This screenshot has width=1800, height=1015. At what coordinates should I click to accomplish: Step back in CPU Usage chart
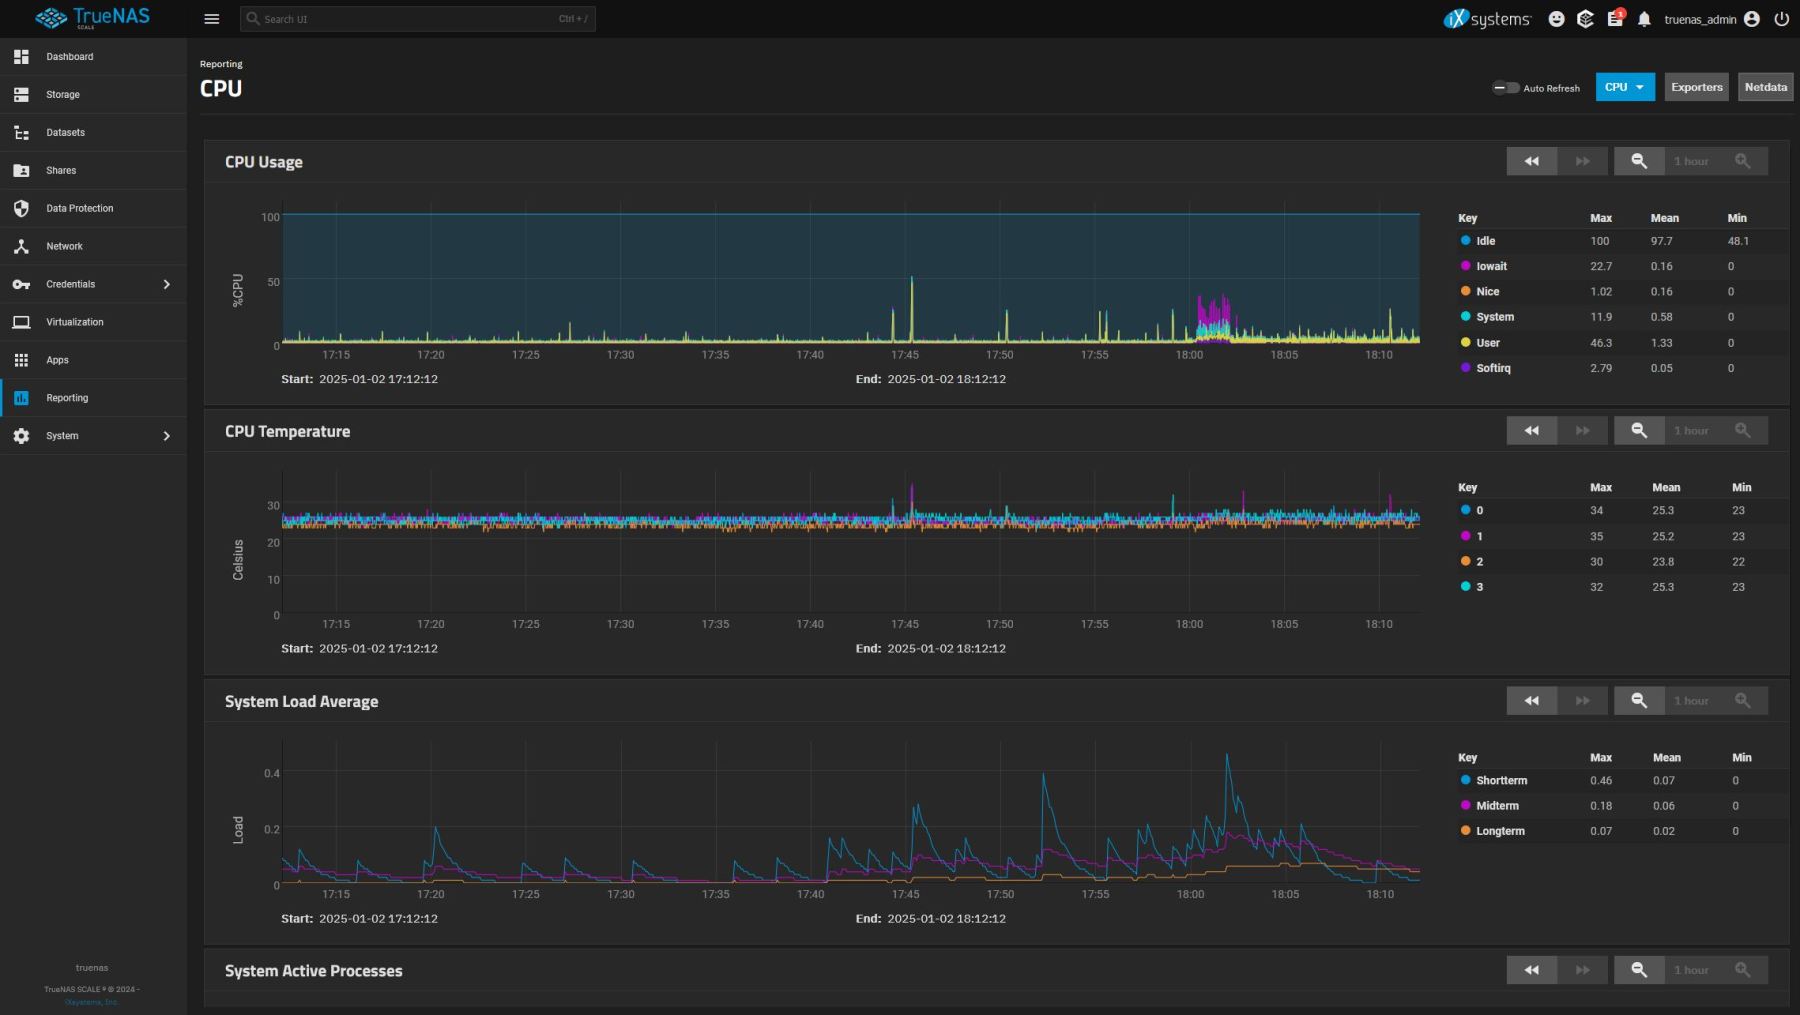1531,161
